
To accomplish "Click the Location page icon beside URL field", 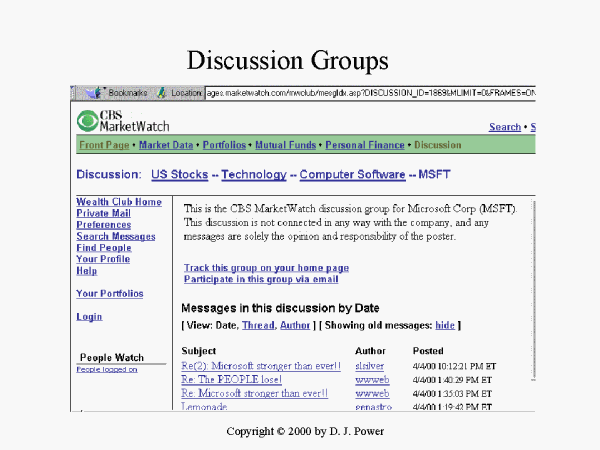I will coord(161,93).
